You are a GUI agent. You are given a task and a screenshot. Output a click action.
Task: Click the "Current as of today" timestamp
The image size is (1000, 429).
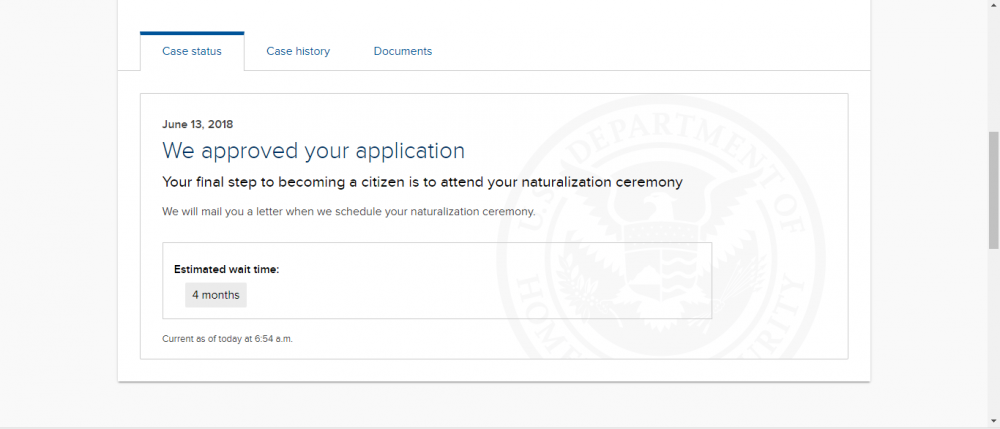click(227, 339)
